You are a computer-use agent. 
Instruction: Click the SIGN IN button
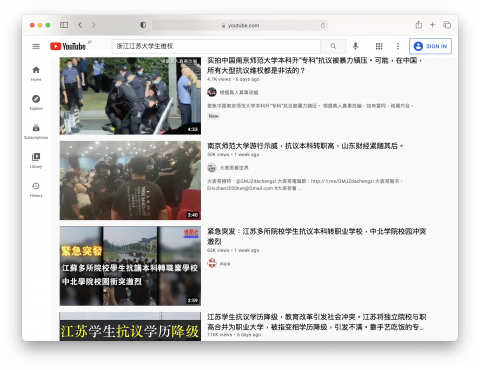tap(430, 46)
